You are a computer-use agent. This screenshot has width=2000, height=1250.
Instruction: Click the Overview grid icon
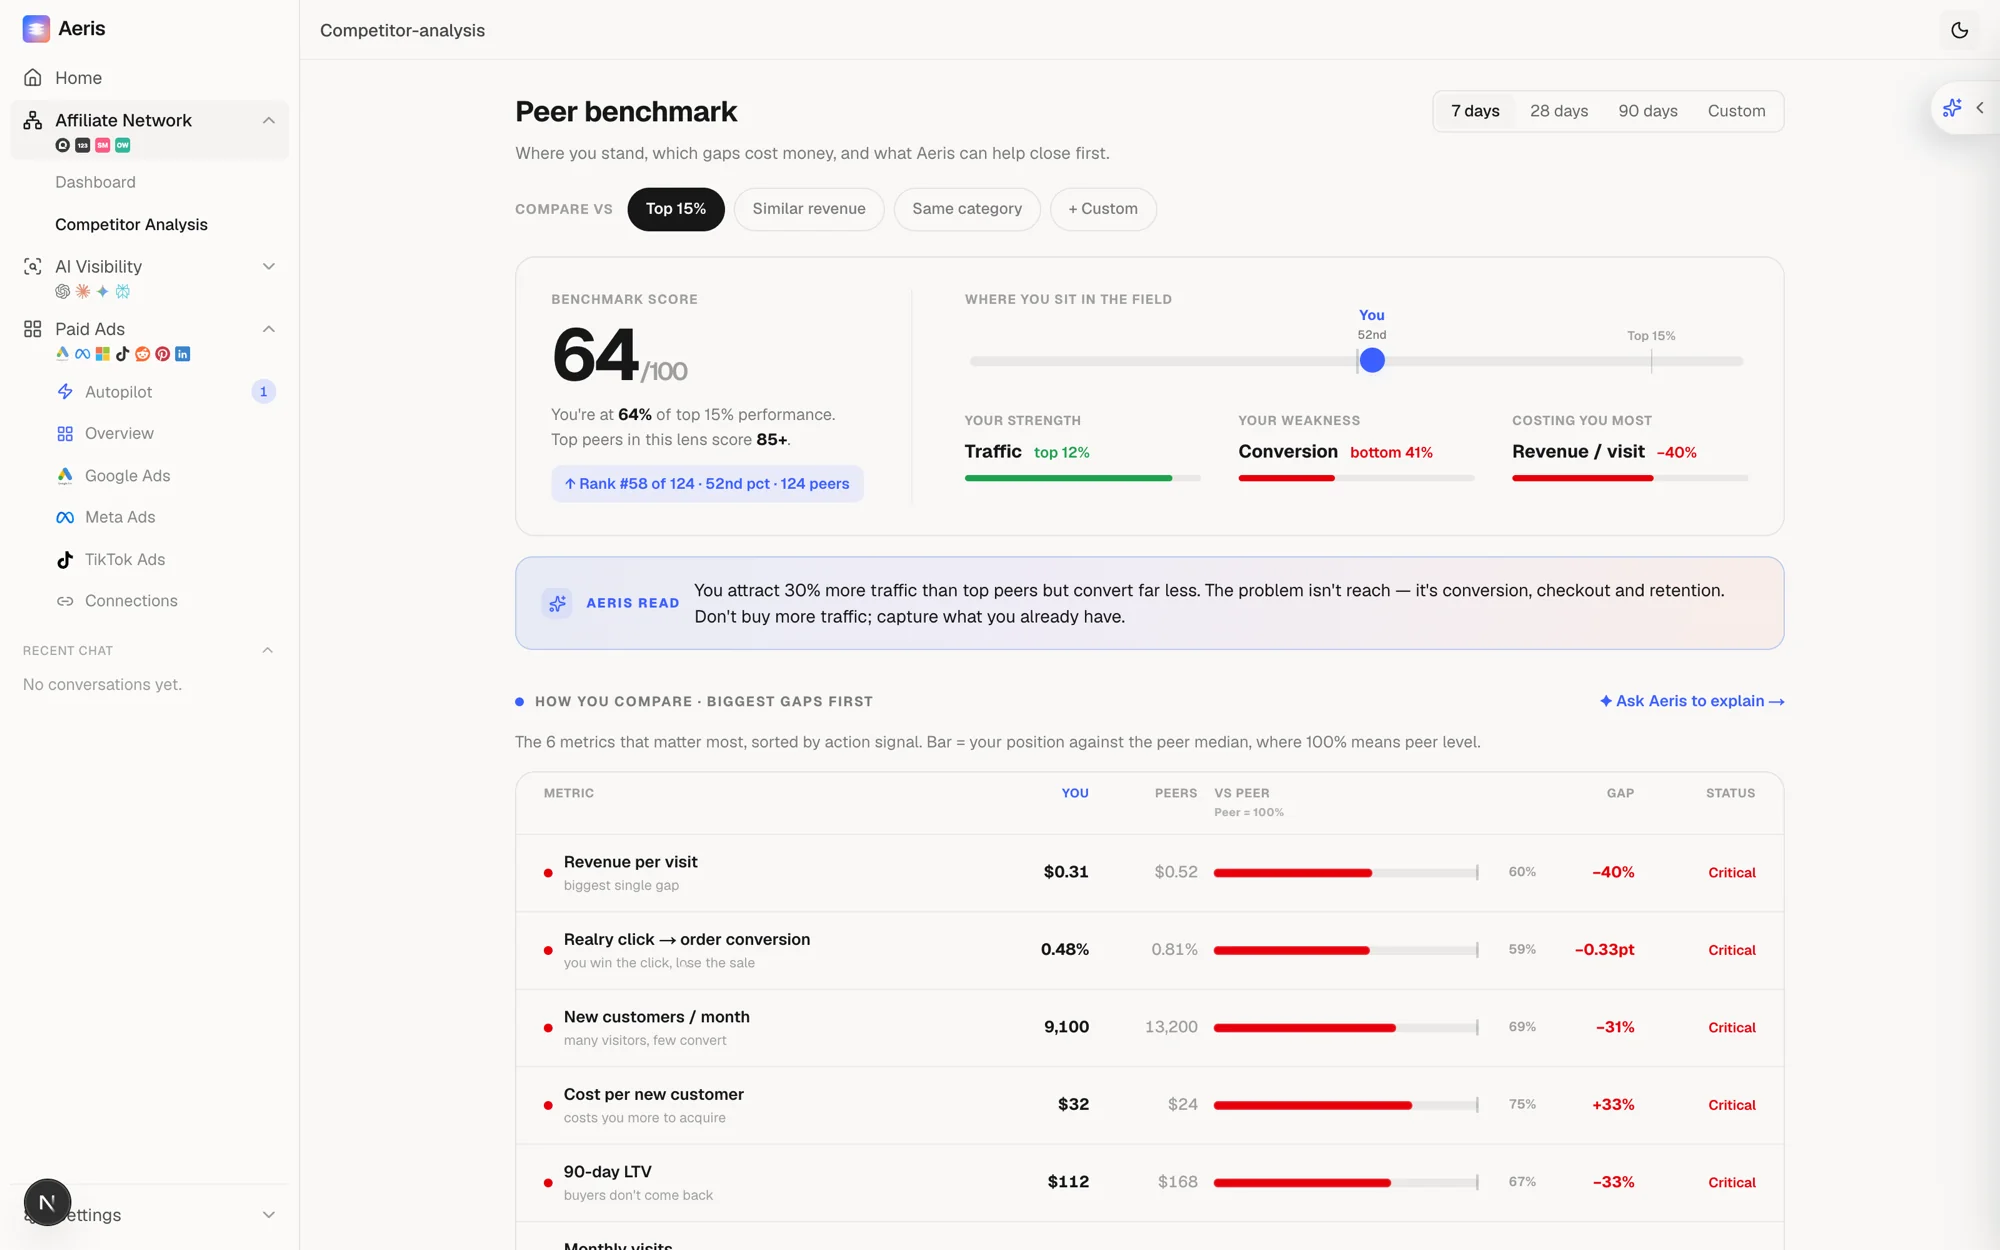[65, 434]
